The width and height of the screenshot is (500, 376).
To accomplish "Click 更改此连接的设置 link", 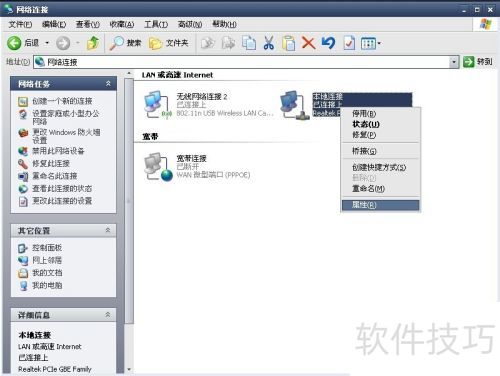I will 62,201.
